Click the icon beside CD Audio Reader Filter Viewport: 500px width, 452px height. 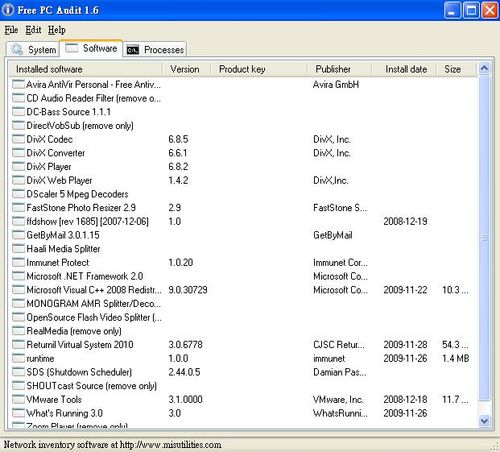[x=18, y=98]
